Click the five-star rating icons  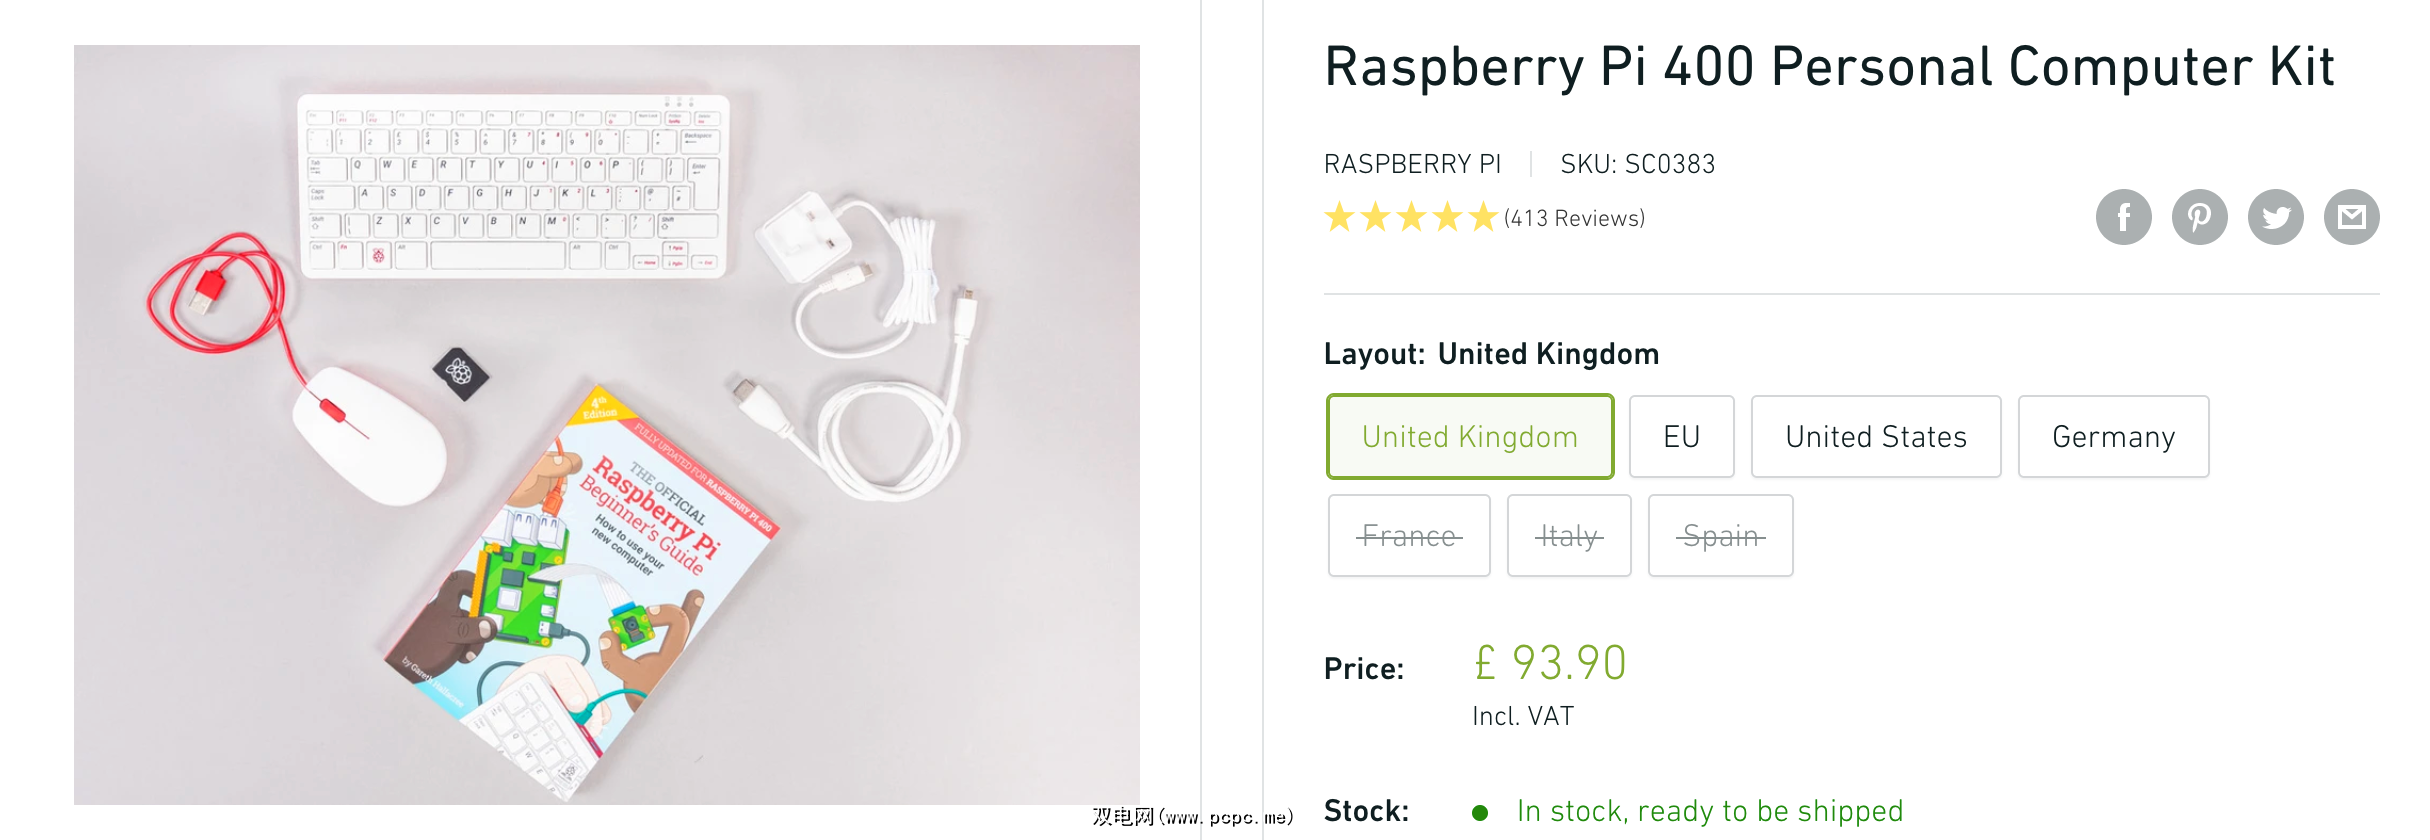pos(1410,217)
